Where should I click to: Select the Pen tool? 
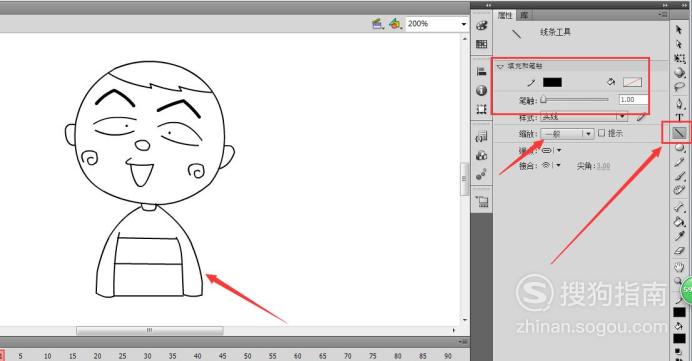(x=679, y=104)
